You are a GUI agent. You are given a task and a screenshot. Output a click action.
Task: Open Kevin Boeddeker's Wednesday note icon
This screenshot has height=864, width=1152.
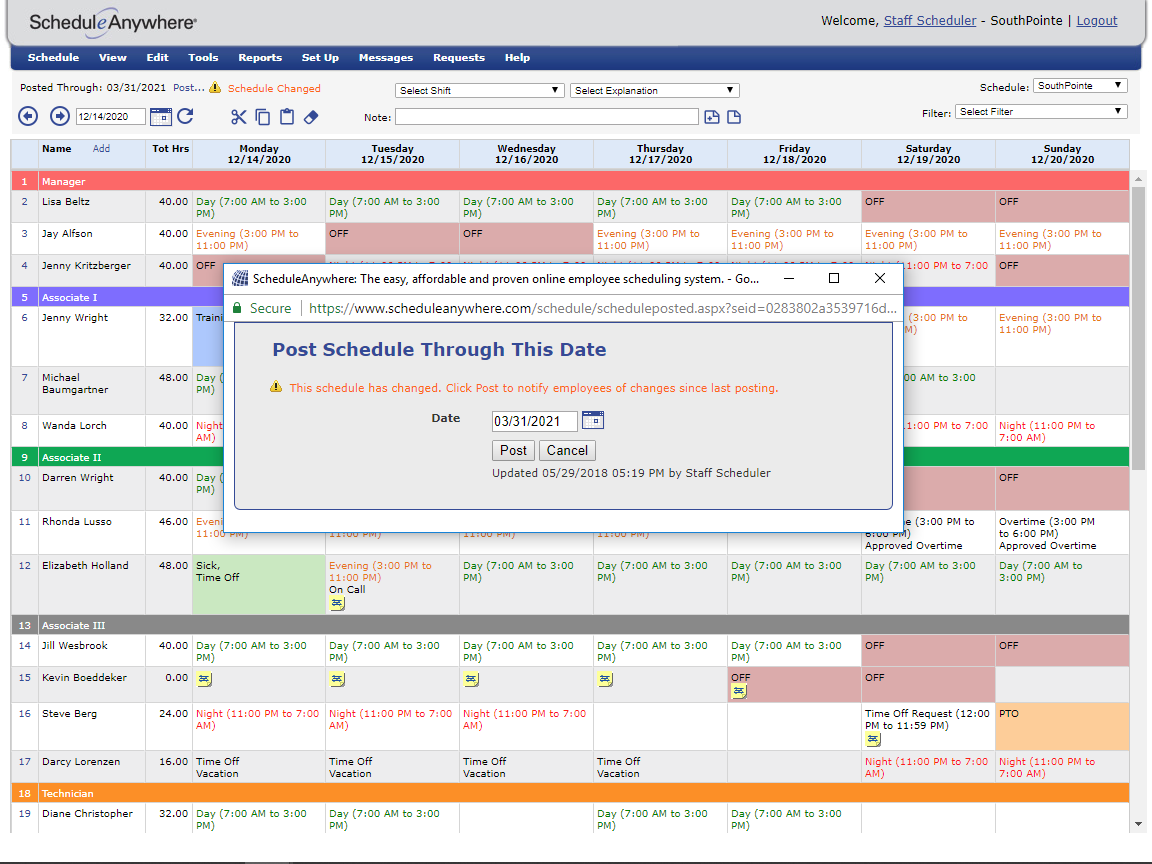(471, 679)
